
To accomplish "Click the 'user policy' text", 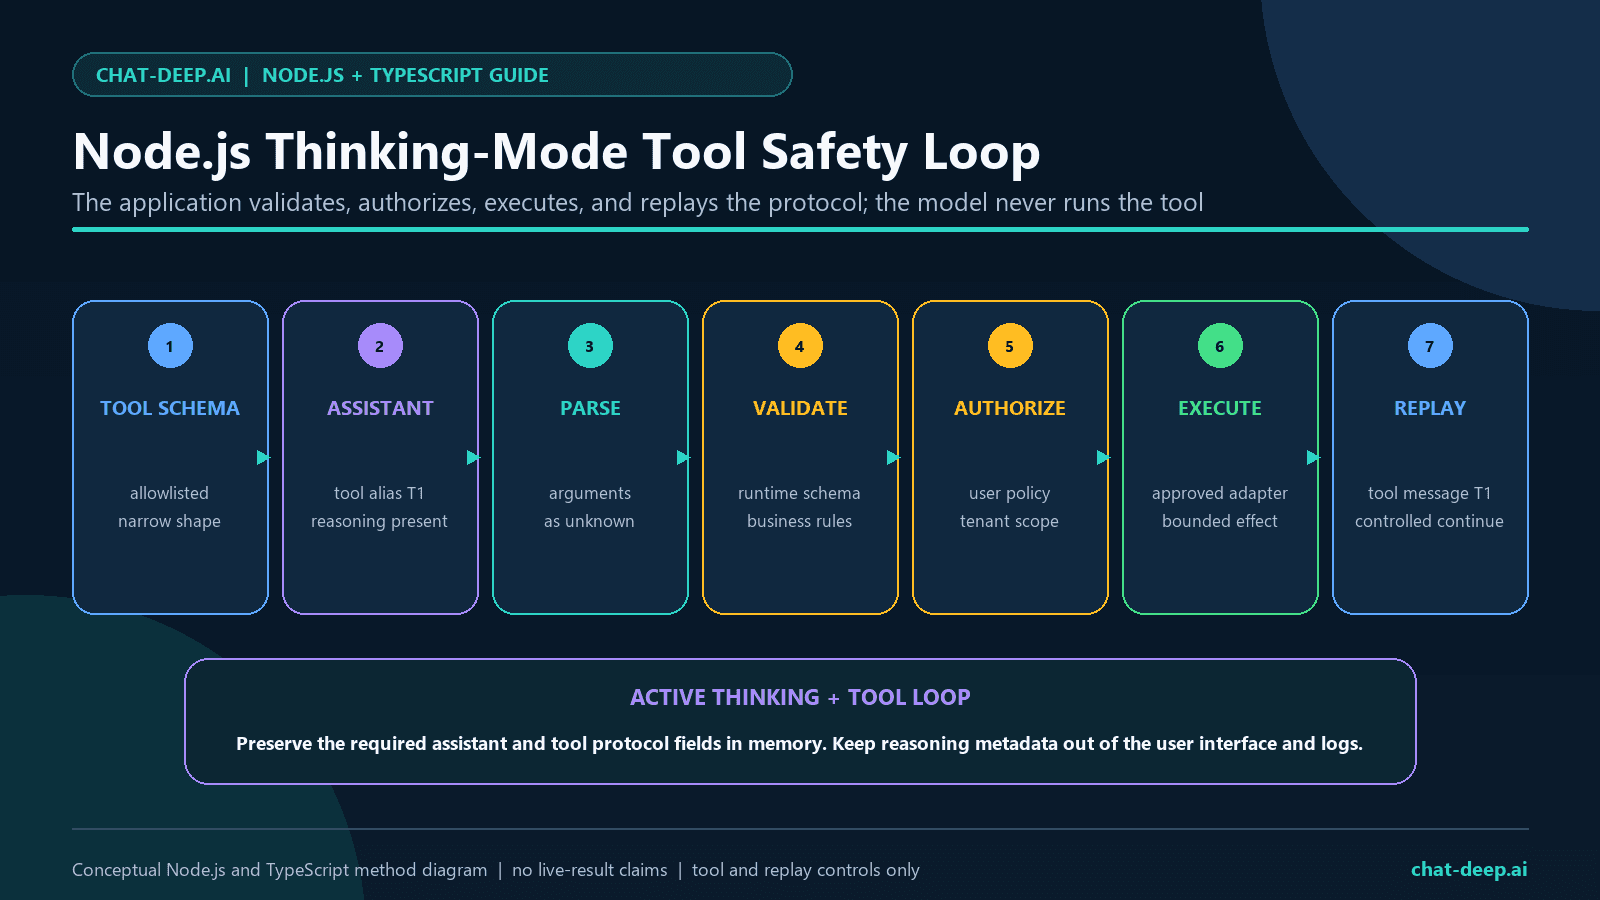I will (x=1010, y=493).
